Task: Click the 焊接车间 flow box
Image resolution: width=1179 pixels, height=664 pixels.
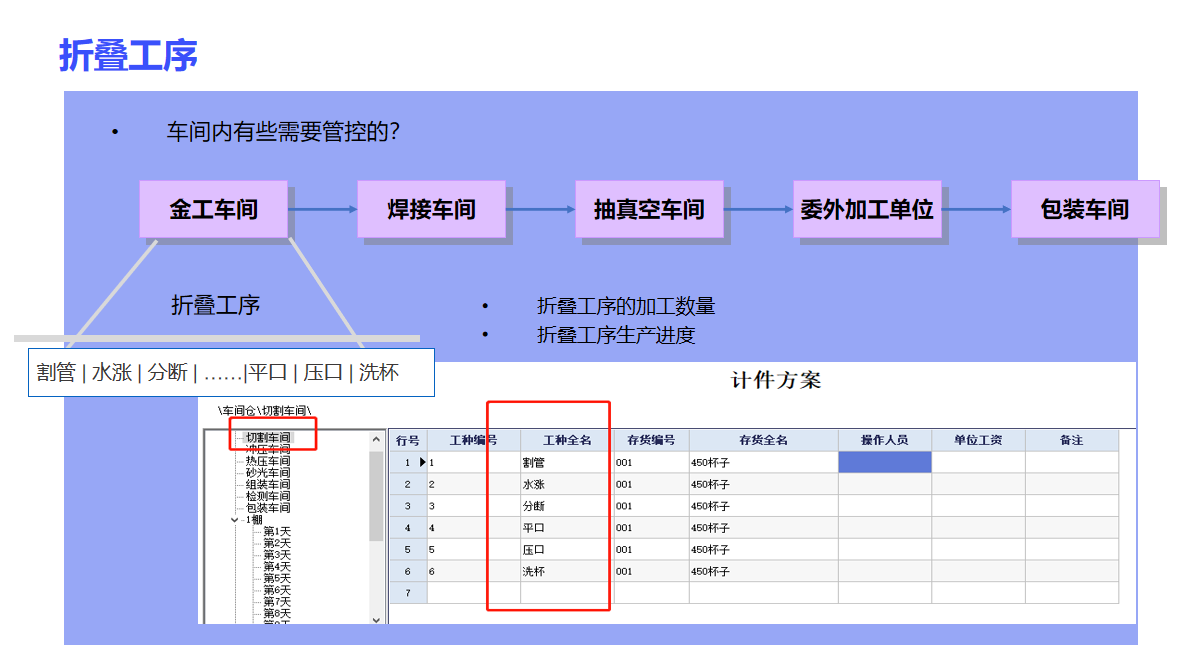Action: [432, 209]
